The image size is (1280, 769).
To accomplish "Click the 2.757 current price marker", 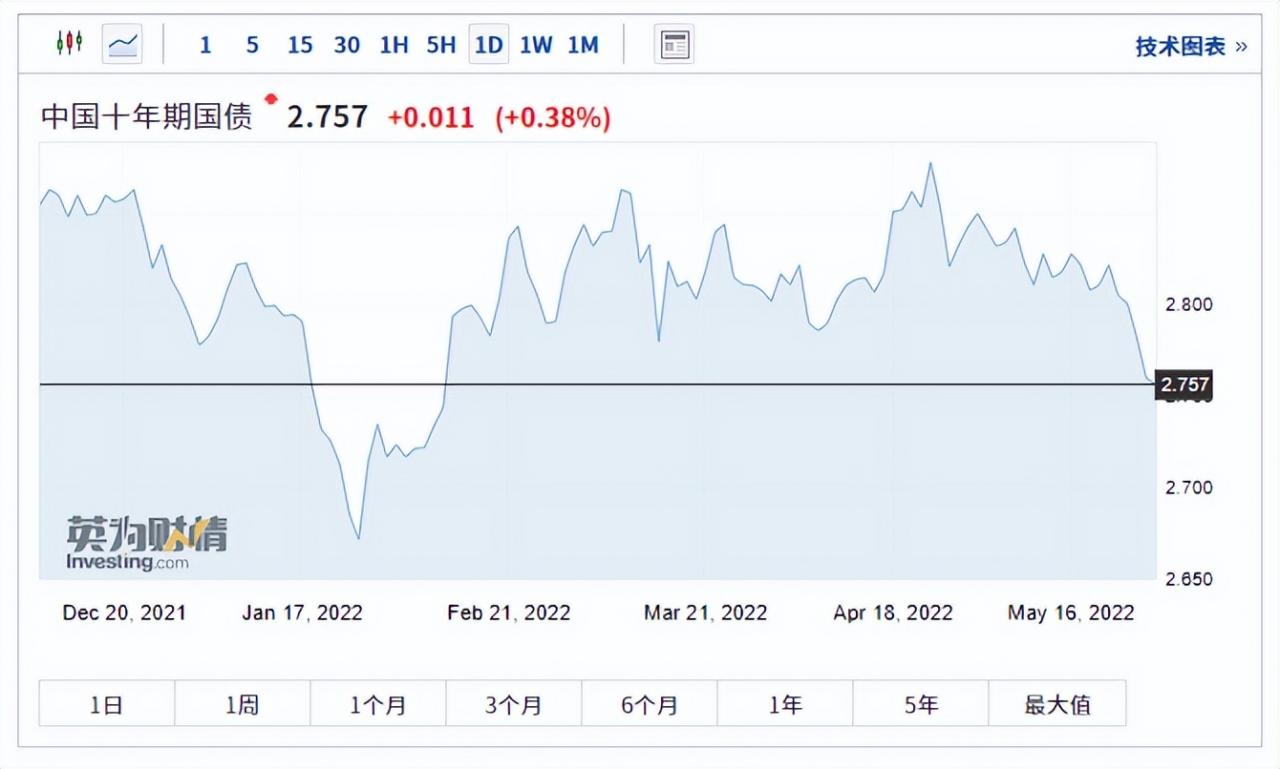I will pyautogui.click(x=1184, y=384).
